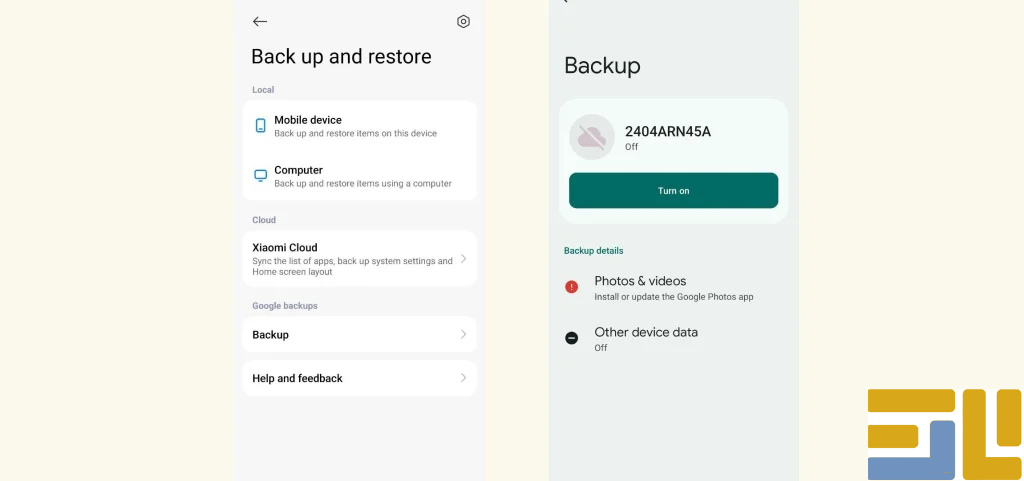Expand Google Backup row using its chevron
Image resolution: width=1024 pixels, height=481 pixels.
[x=463, y=334]
